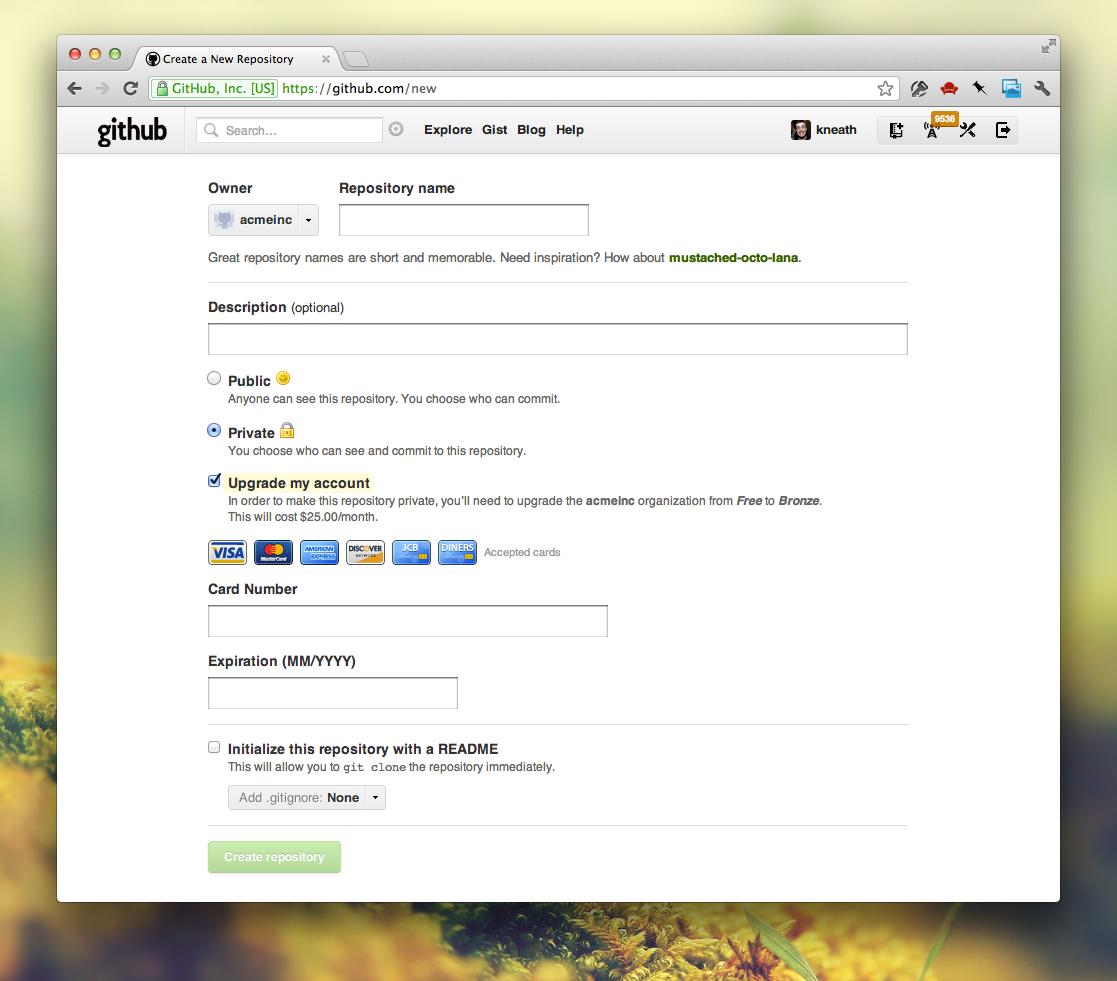This screenshot has height=981, width=1117.
Task: Click the search options gear icon
Action: (396, 129)
